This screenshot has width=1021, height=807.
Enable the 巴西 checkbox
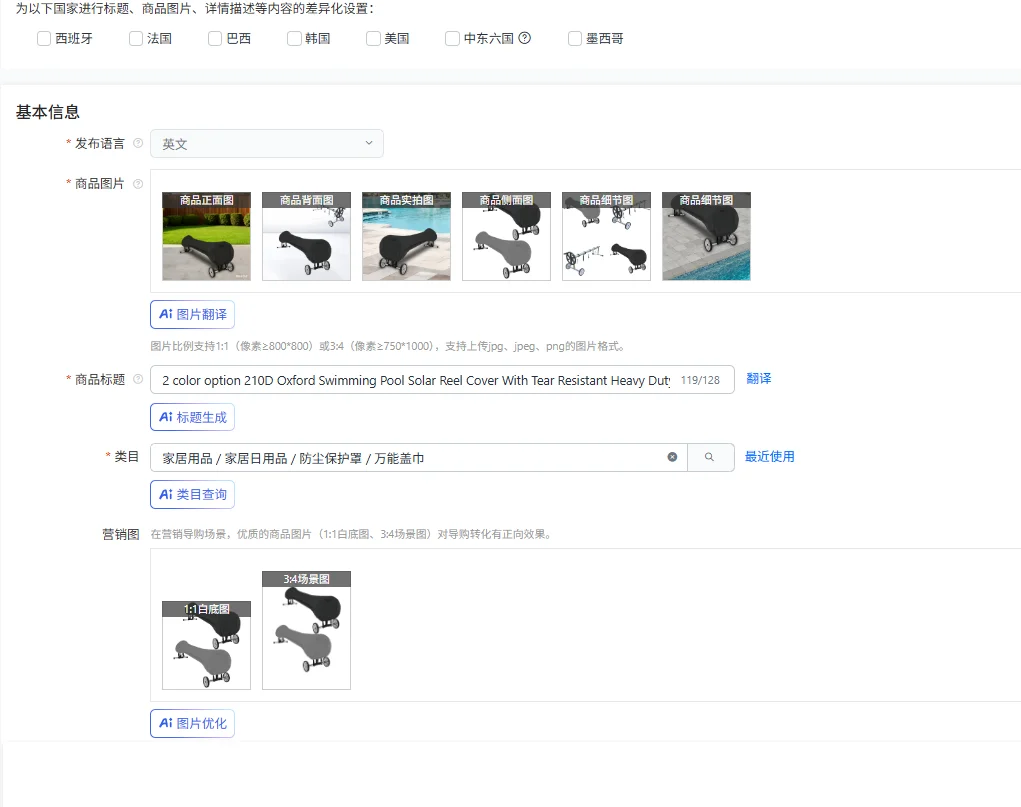[x=216, y=38]
